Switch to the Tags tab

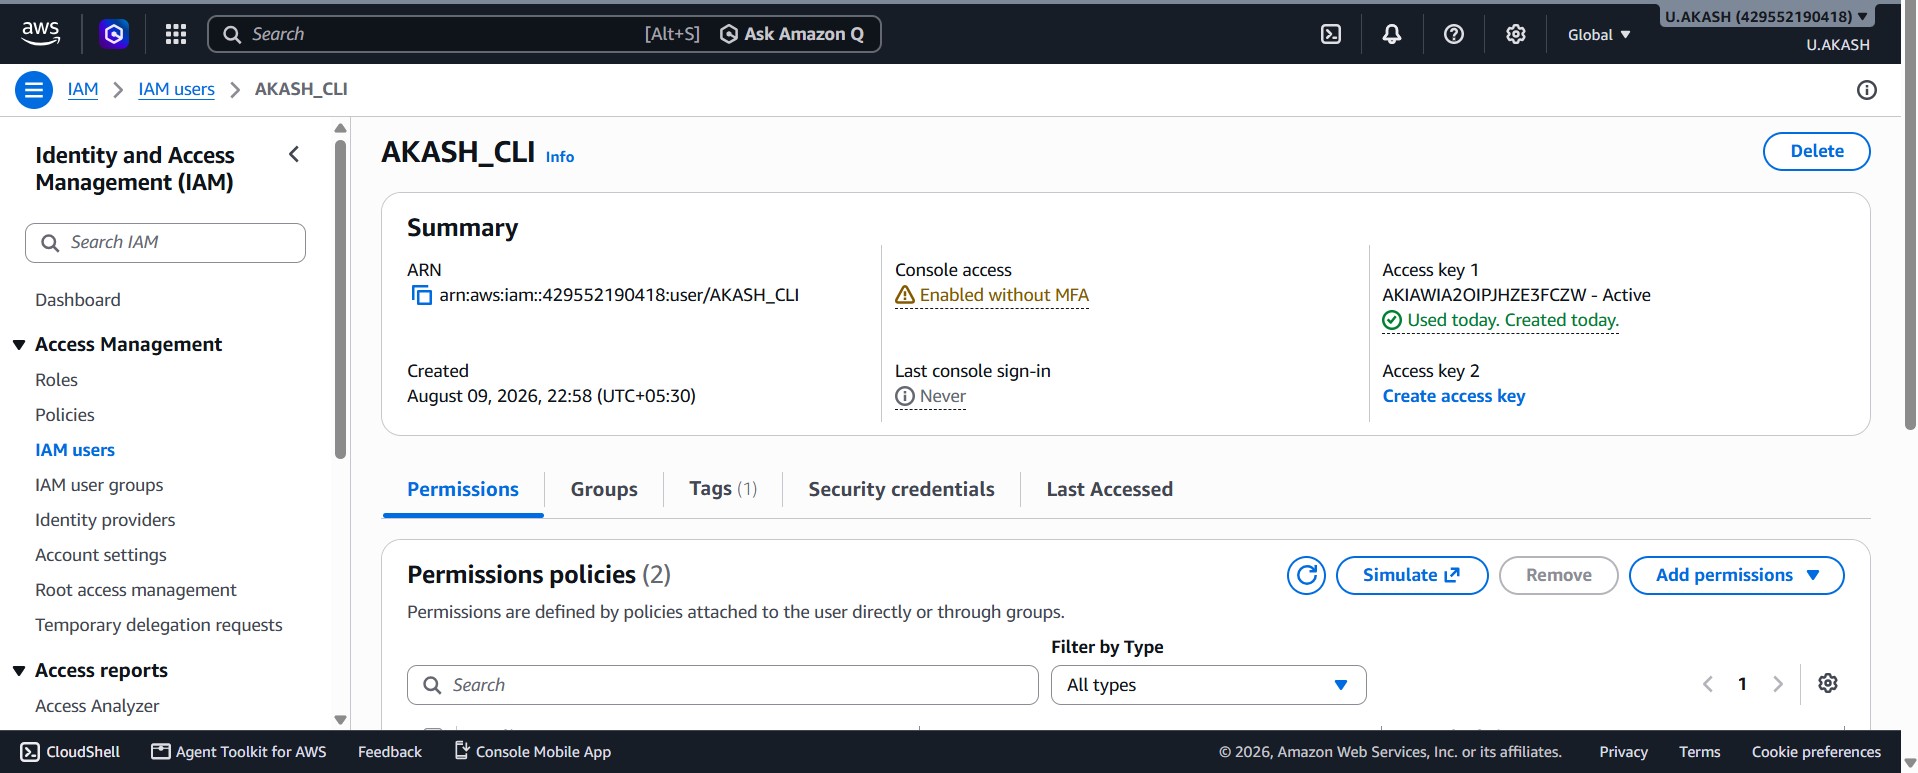(723, 488)
